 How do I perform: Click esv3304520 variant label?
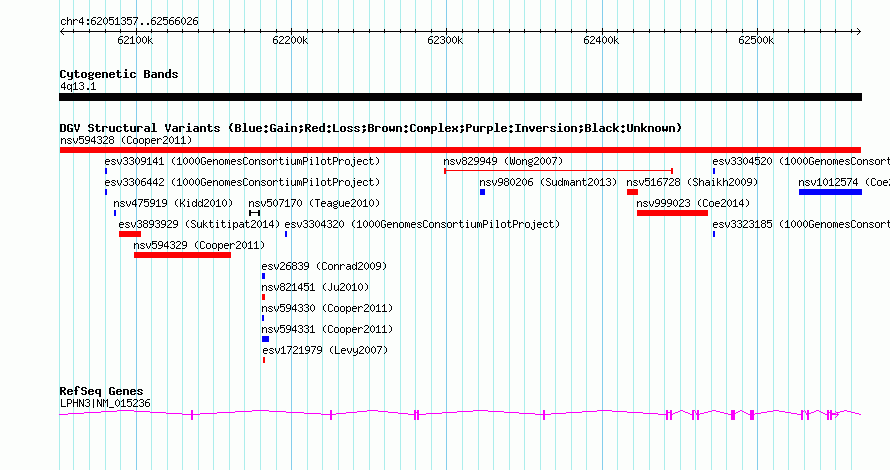[801, 161]
